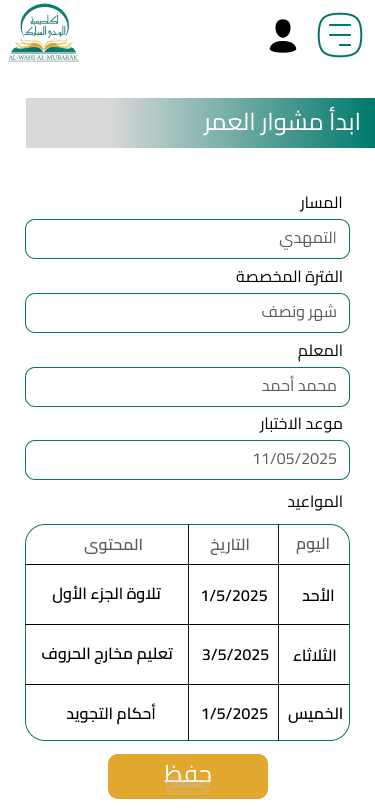Image resolution: width=375 pixels, height=812 pixels.
Task: Choose the المعلم field showing محمد أحمد
Action: pos(188,387)
